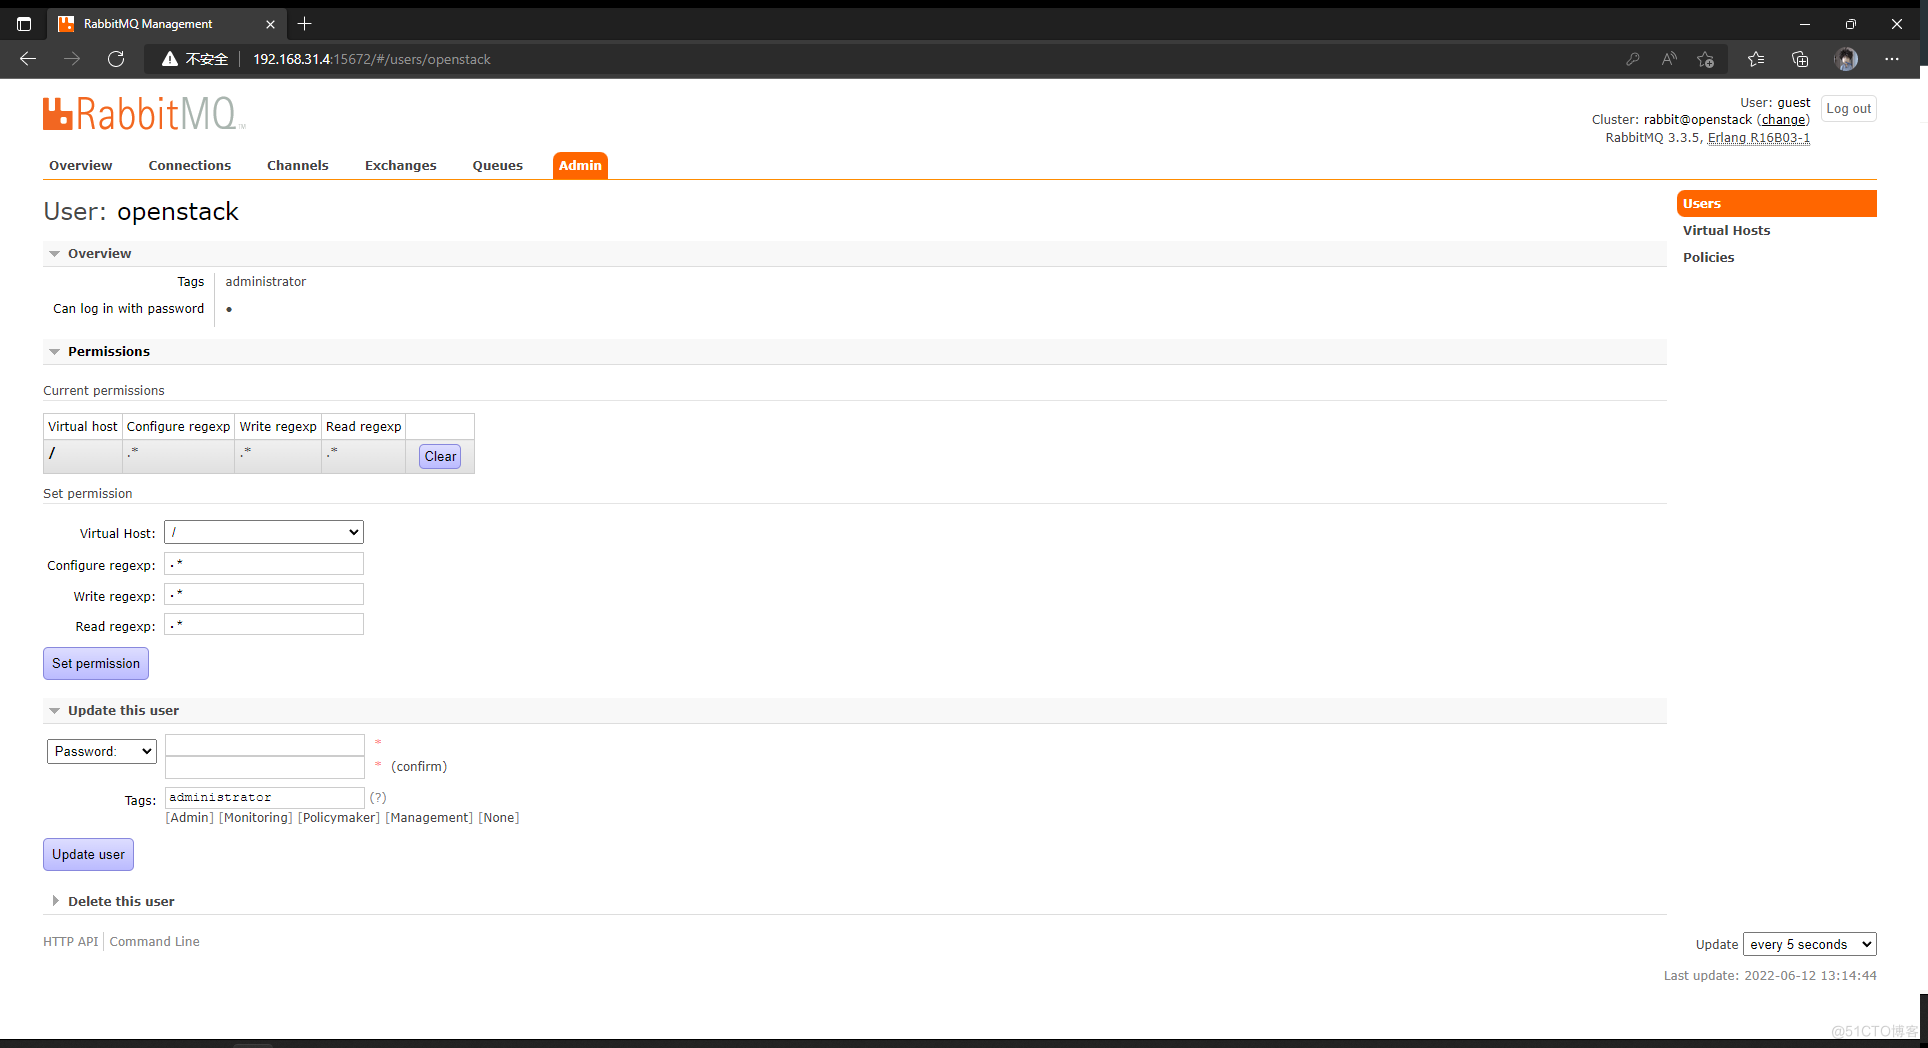This screenshot has width=1928, height=1048.
Task: Open browser collections icon
Action: coord(1800,59)
